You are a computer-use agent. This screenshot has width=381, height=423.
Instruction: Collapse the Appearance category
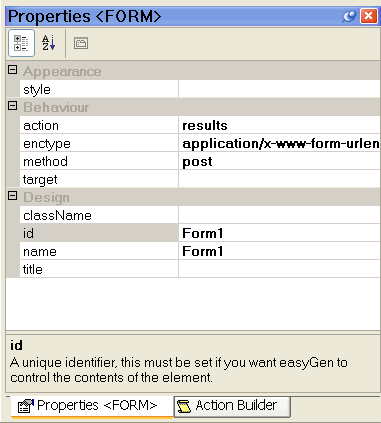13,70
